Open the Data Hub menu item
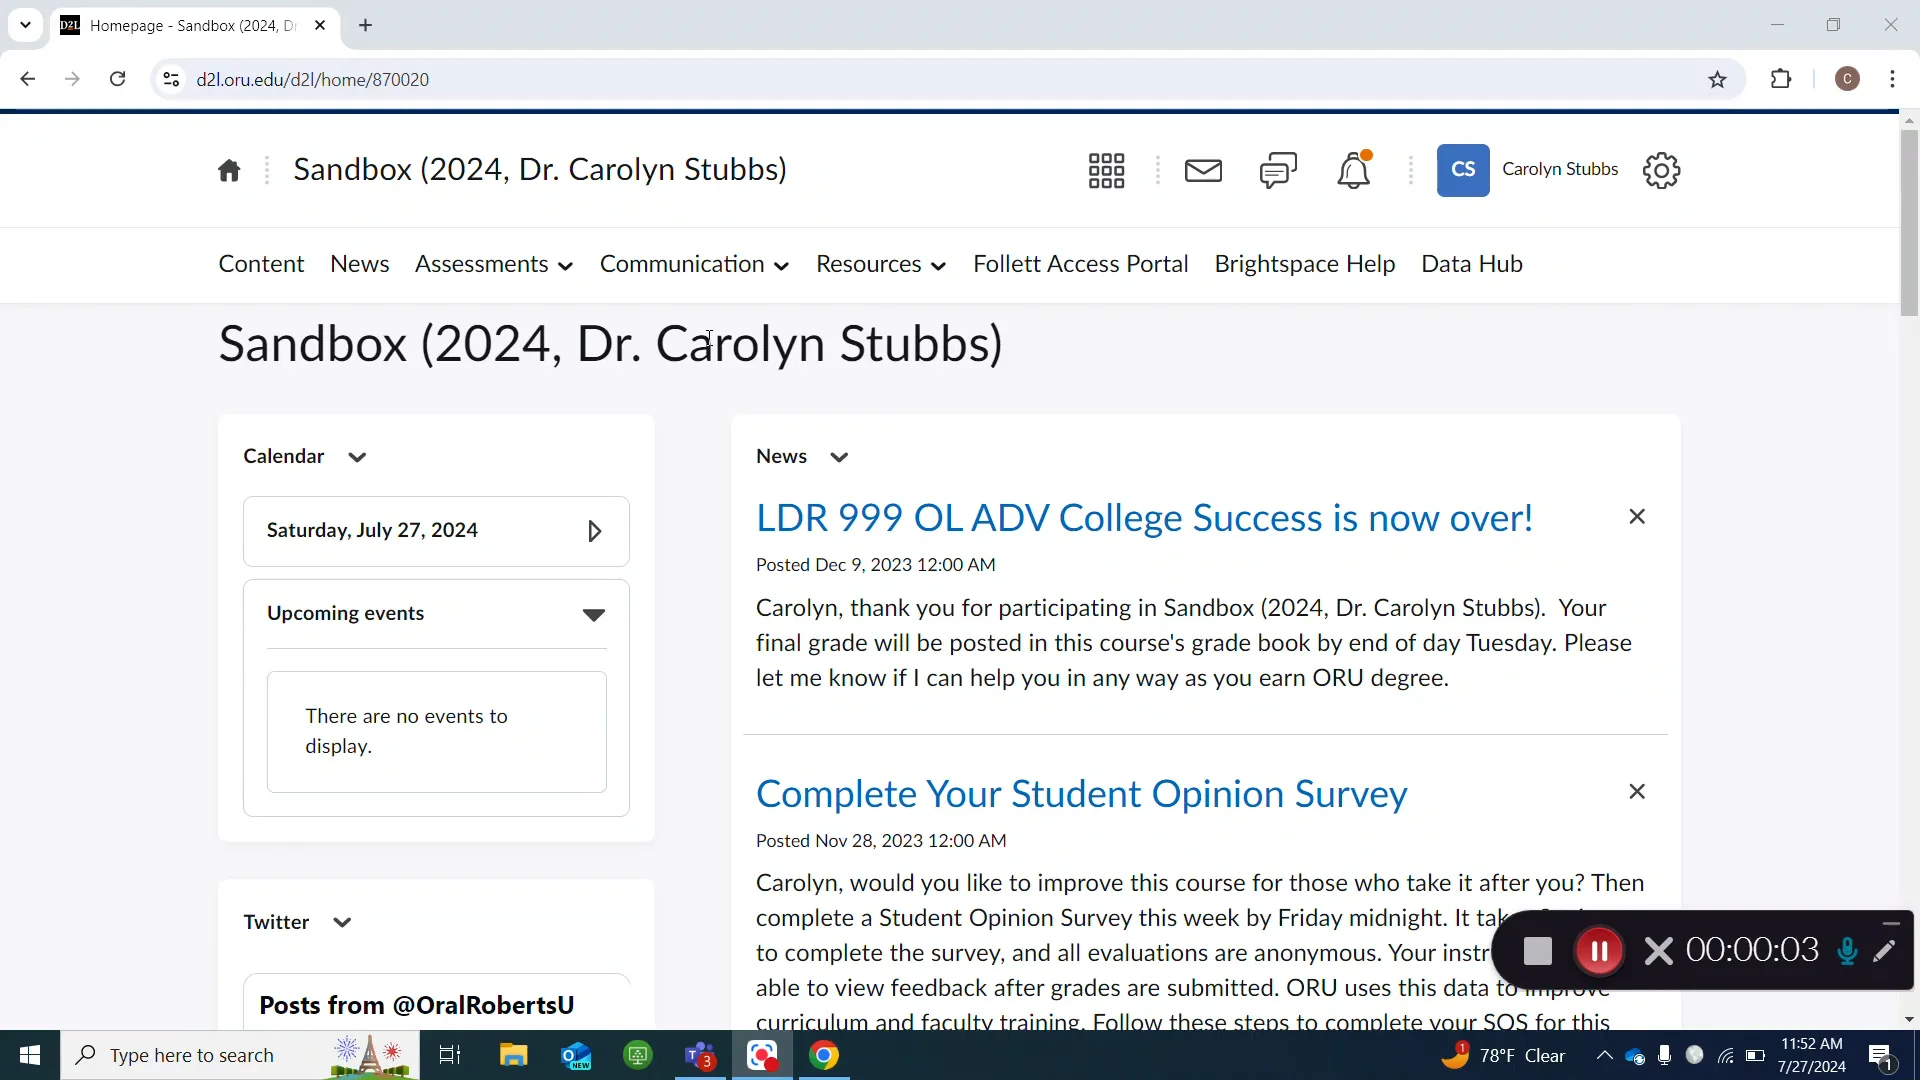 pyautogui.click(x=1472, y=264)
